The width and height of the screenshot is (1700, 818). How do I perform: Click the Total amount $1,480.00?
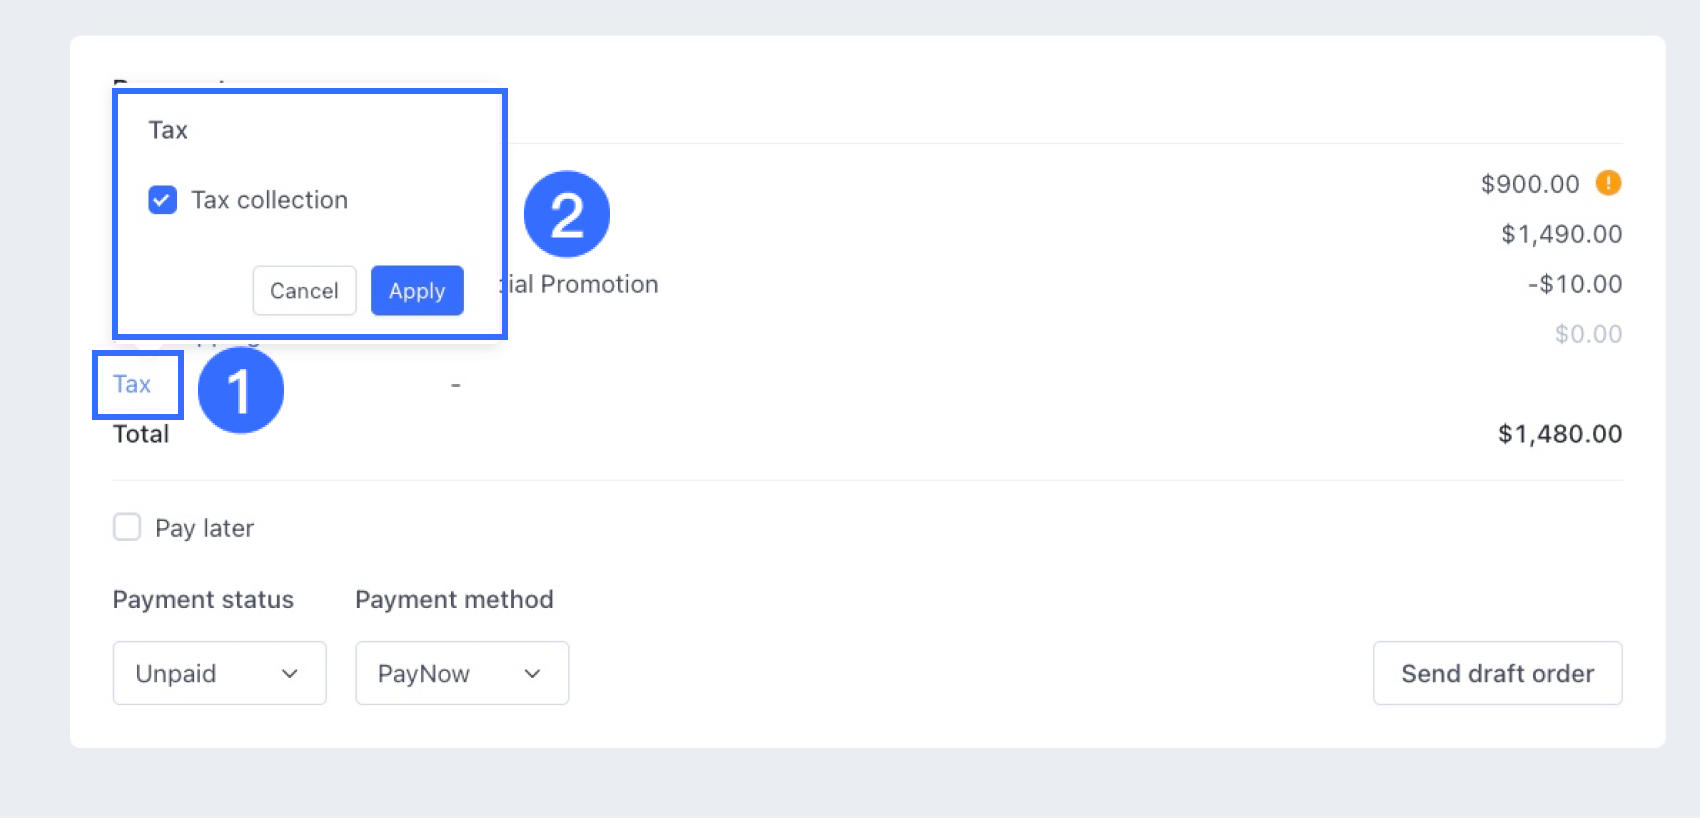1560,434
